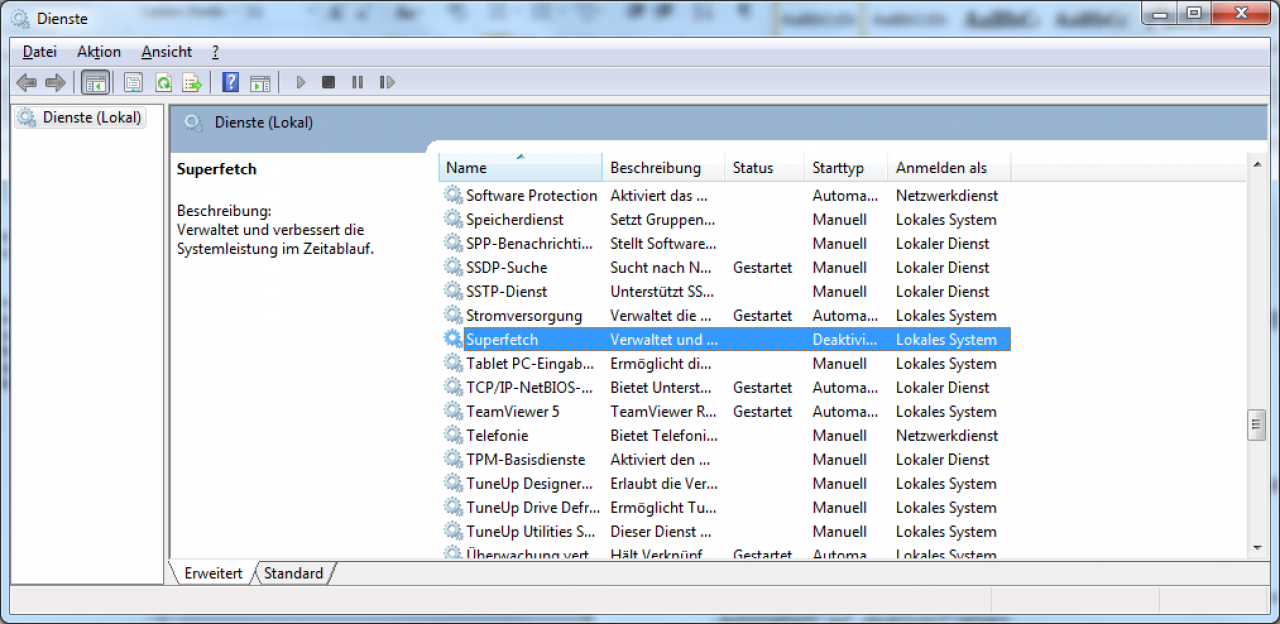Open the Datei menu
Screen dimensions: 1280x624
pyautogui.click(x=40, y=52)
